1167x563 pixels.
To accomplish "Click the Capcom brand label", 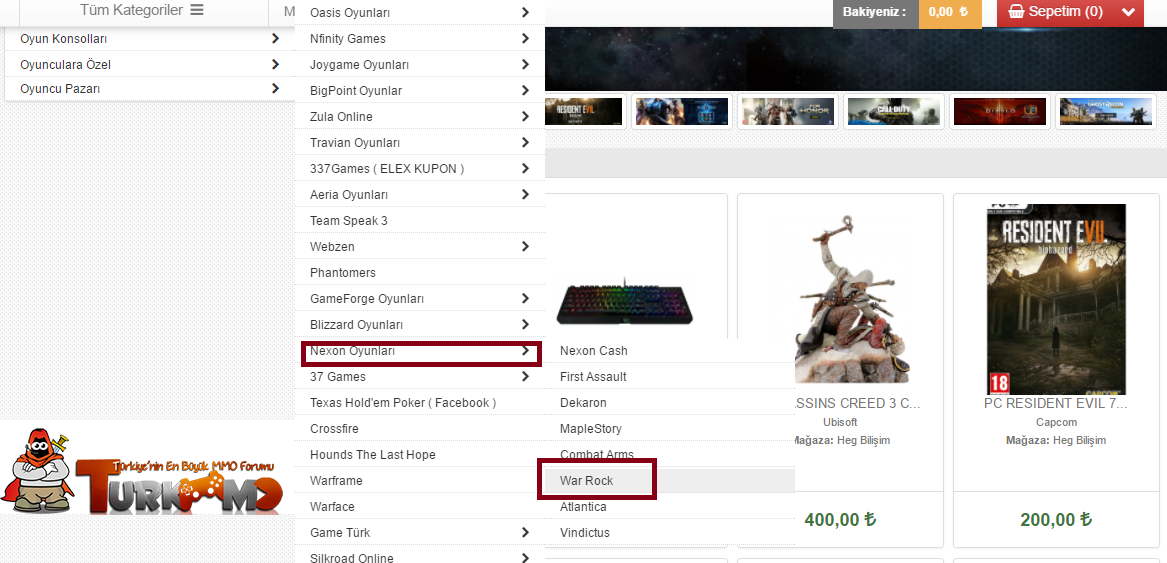I will 1056,422.
